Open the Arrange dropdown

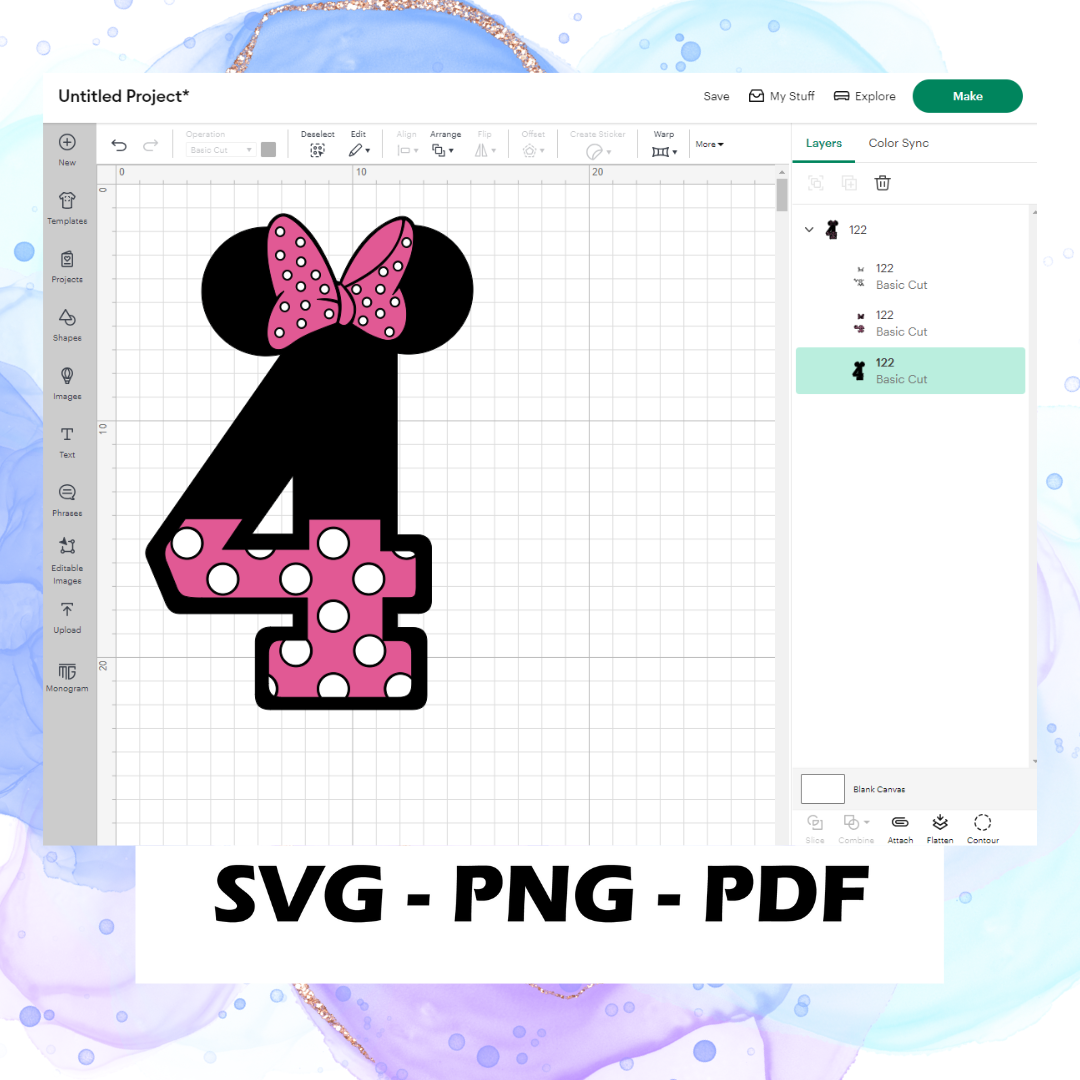442,150
